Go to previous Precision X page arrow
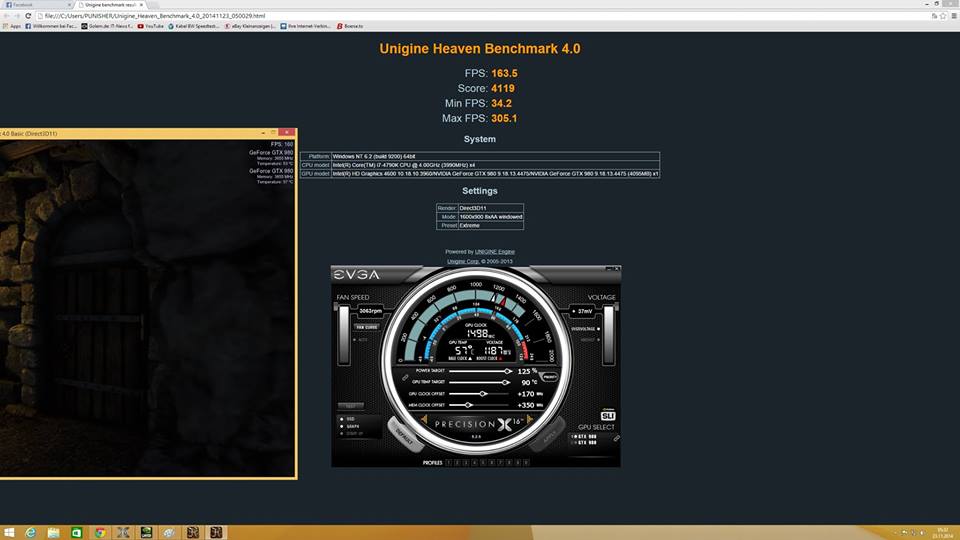The width and height of the screenshot is (960, 540). [x=424, y=420]
